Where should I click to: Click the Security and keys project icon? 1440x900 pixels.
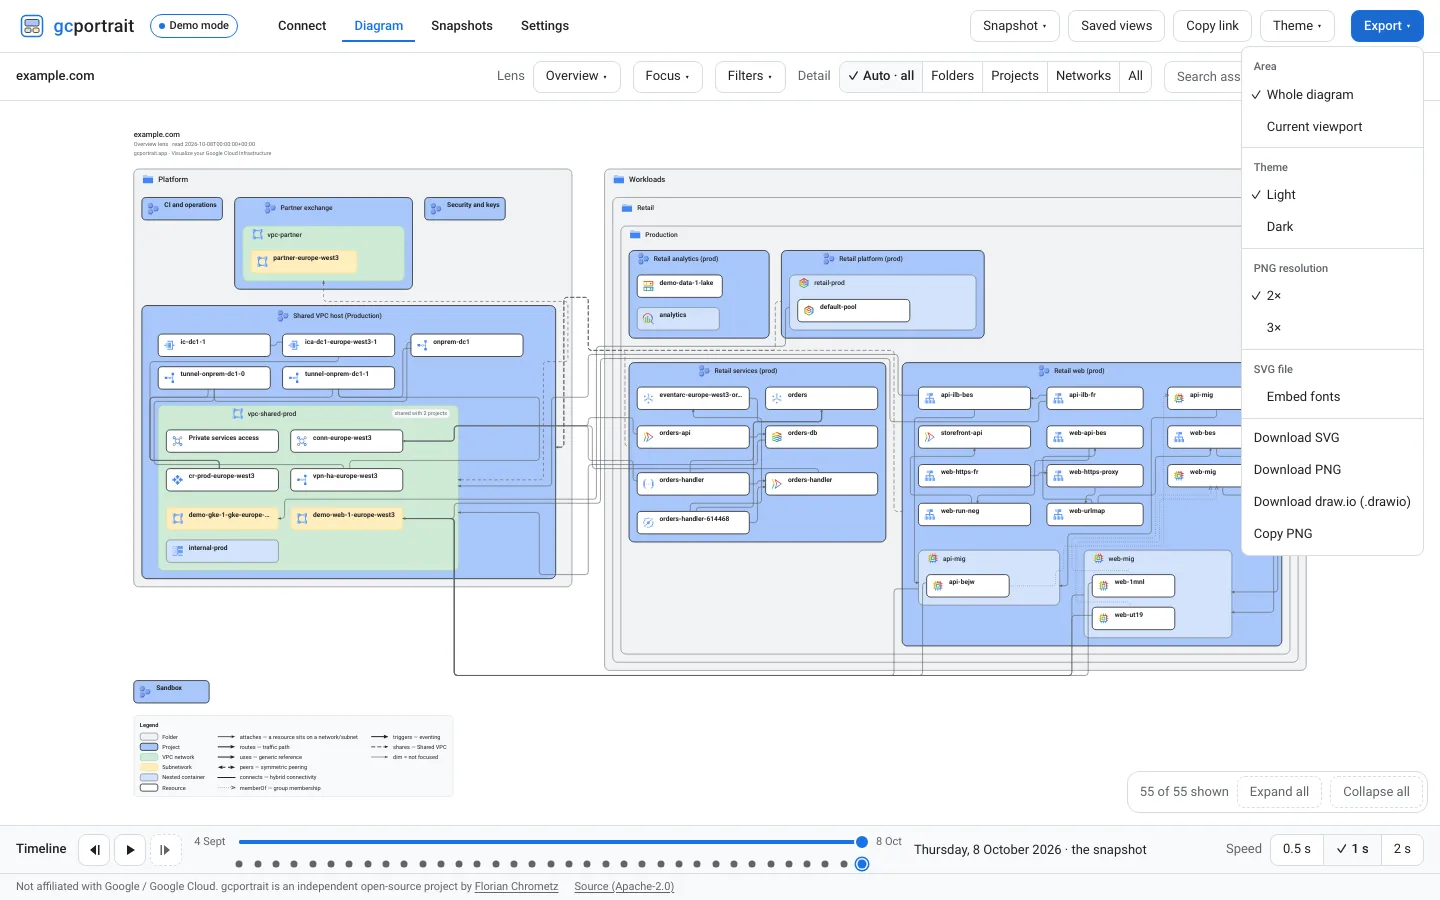(436, 208)
